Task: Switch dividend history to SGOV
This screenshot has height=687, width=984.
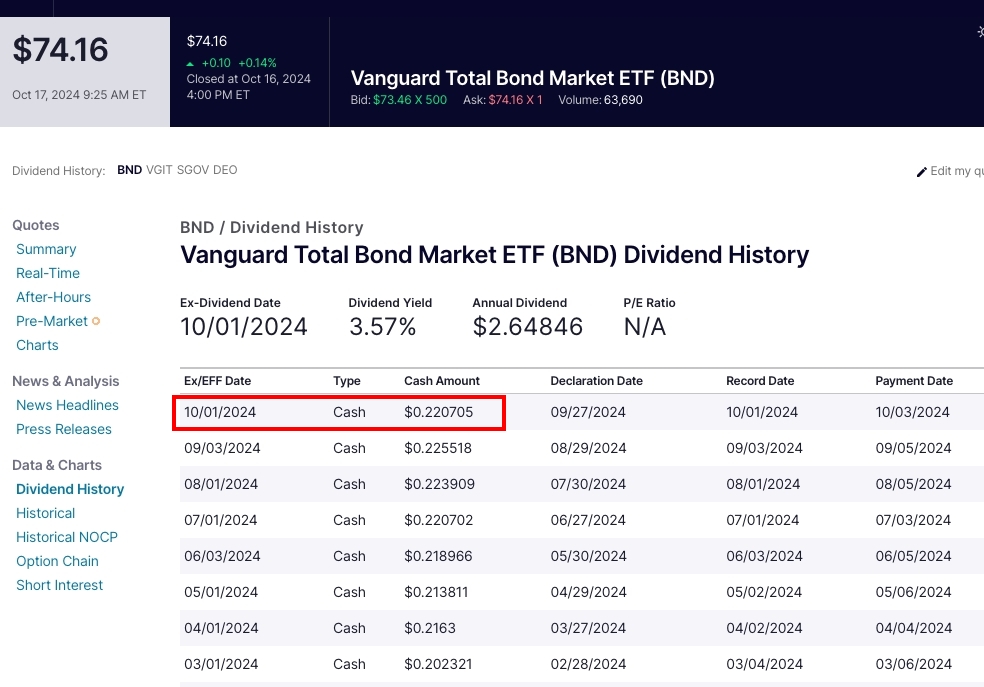Action: coord(193,170)
